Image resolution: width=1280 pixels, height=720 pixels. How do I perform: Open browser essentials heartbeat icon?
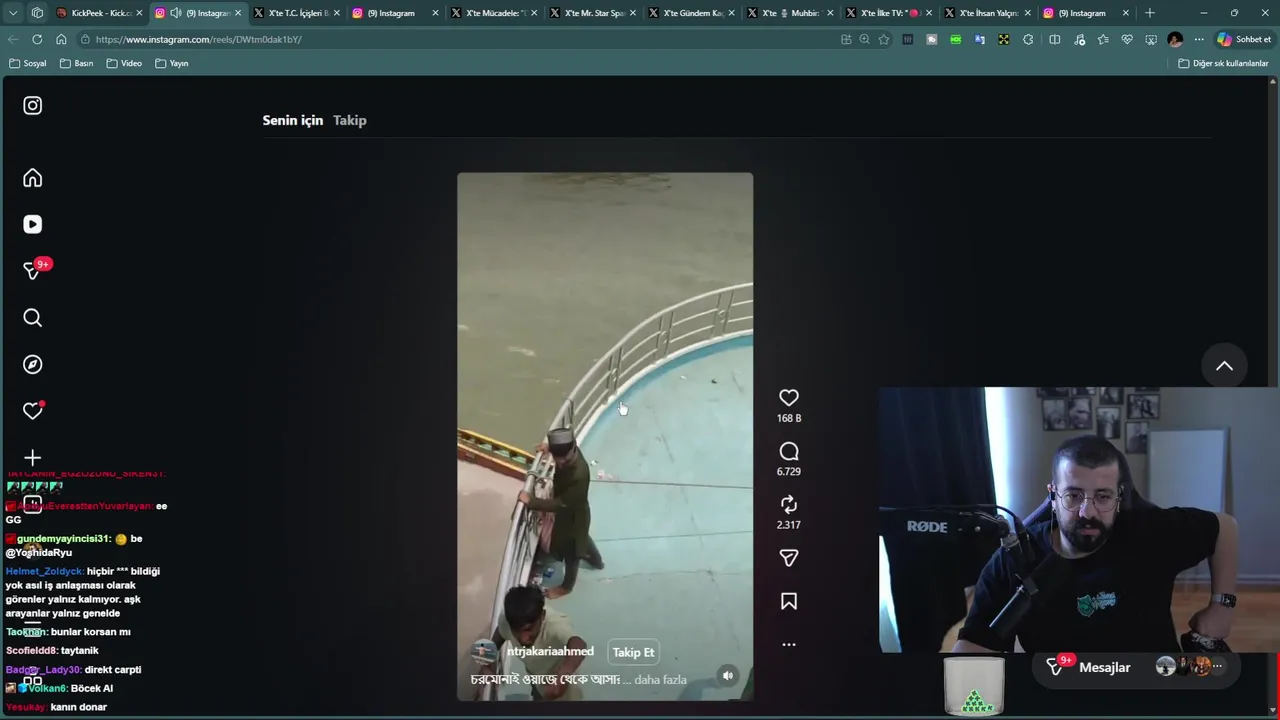[1127, 39]
